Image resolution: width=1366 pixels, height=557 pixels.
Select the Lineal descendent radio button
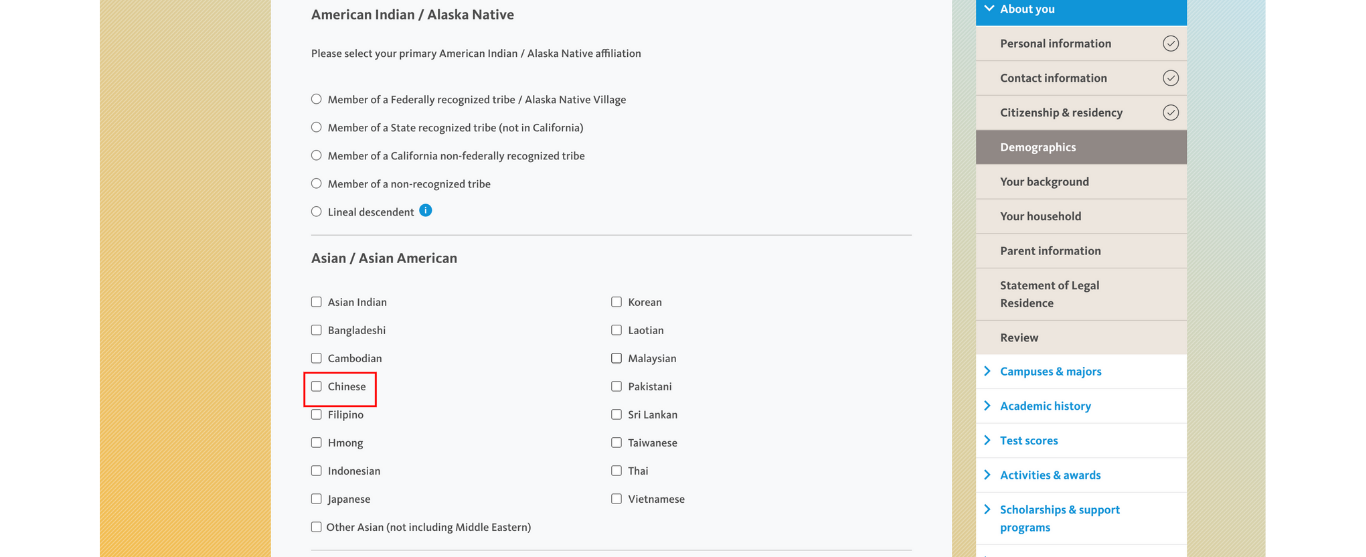[x=316, y=211]
